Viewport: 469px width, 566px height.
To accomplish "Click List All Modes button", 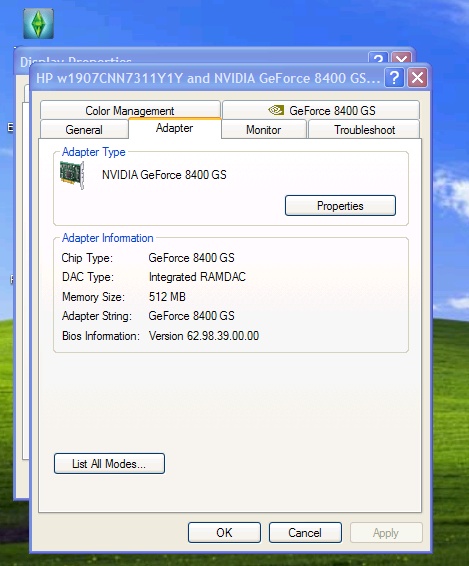I will pyautogui.click(x=109, y=463).
